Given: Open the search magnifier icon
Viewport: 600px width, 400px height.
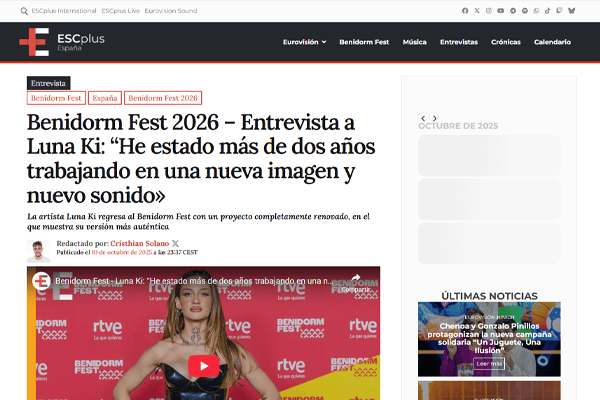Looking at the screenshot, I should (24, 11).
